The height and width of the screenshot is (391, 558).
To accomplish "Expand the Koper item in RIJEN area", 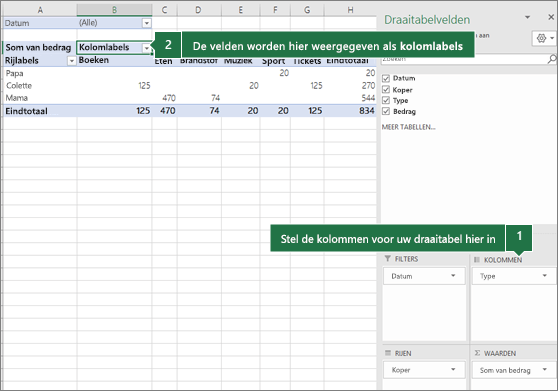I will (x=453, y=370).
